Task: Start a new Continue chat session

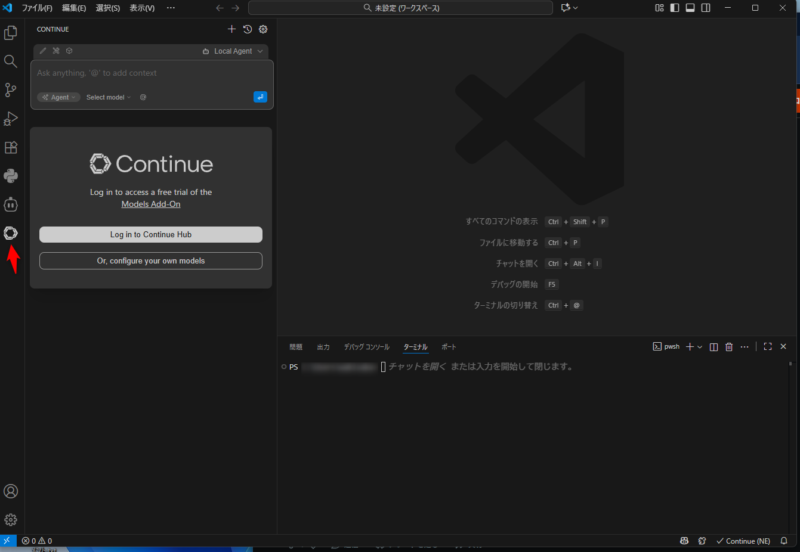Action: (x=232, y=29)
